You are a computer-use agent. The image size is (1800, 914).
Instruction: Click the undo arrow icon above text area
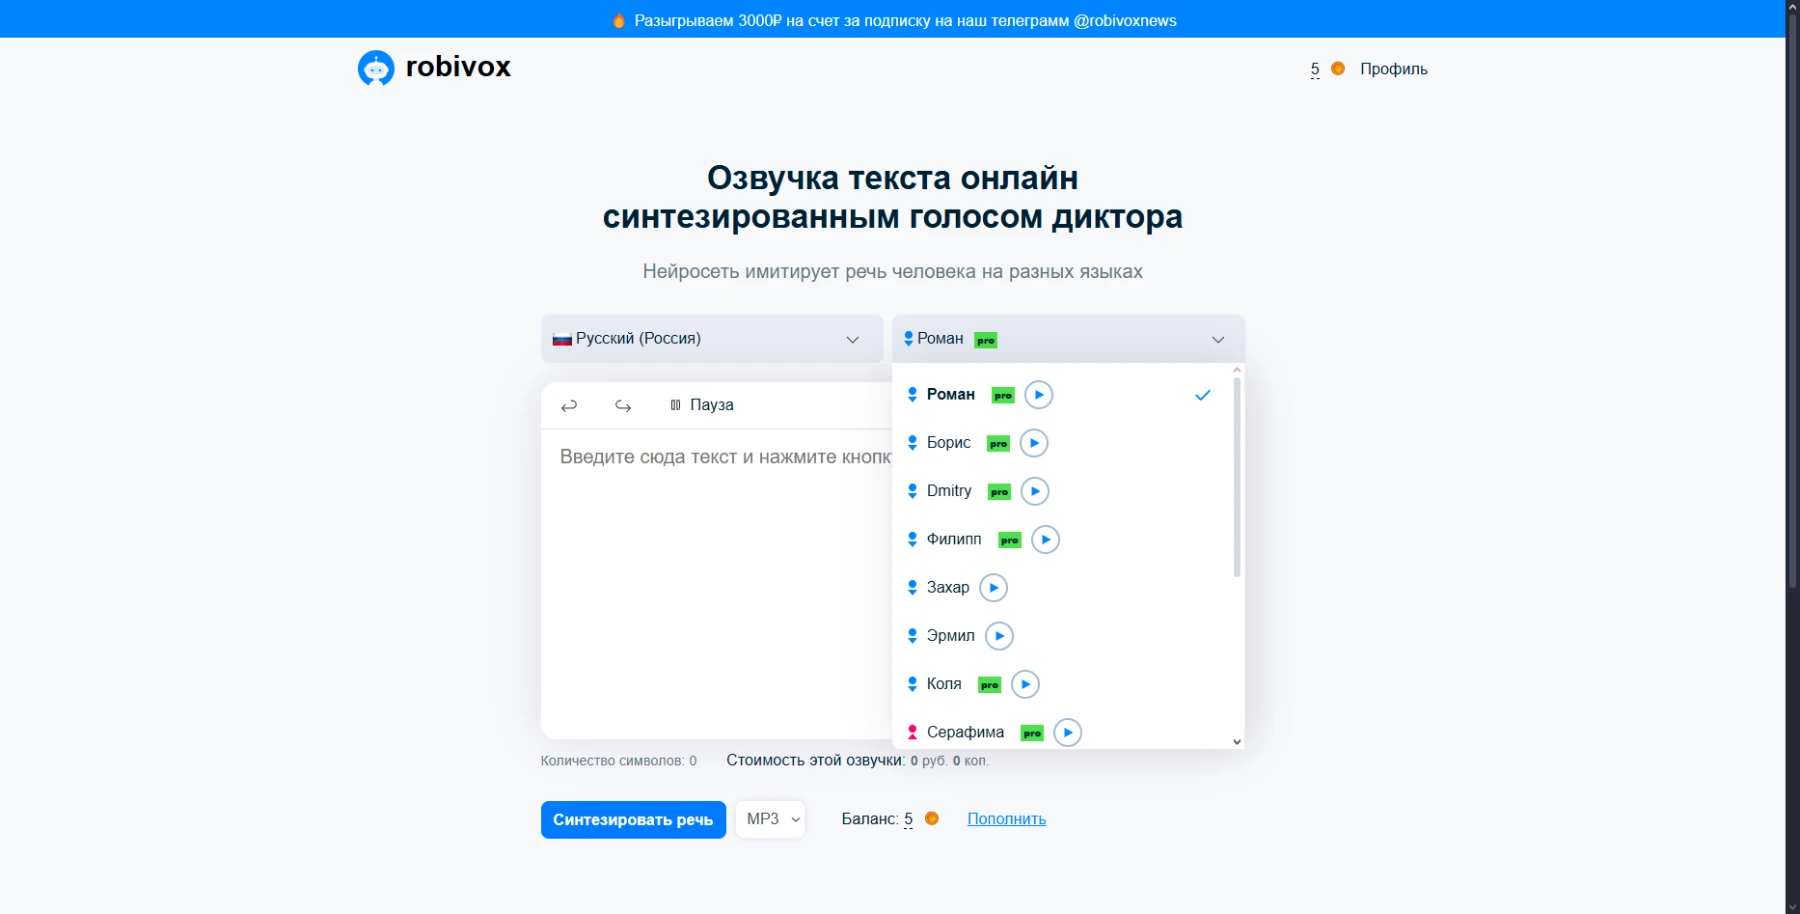click(569, 405)
